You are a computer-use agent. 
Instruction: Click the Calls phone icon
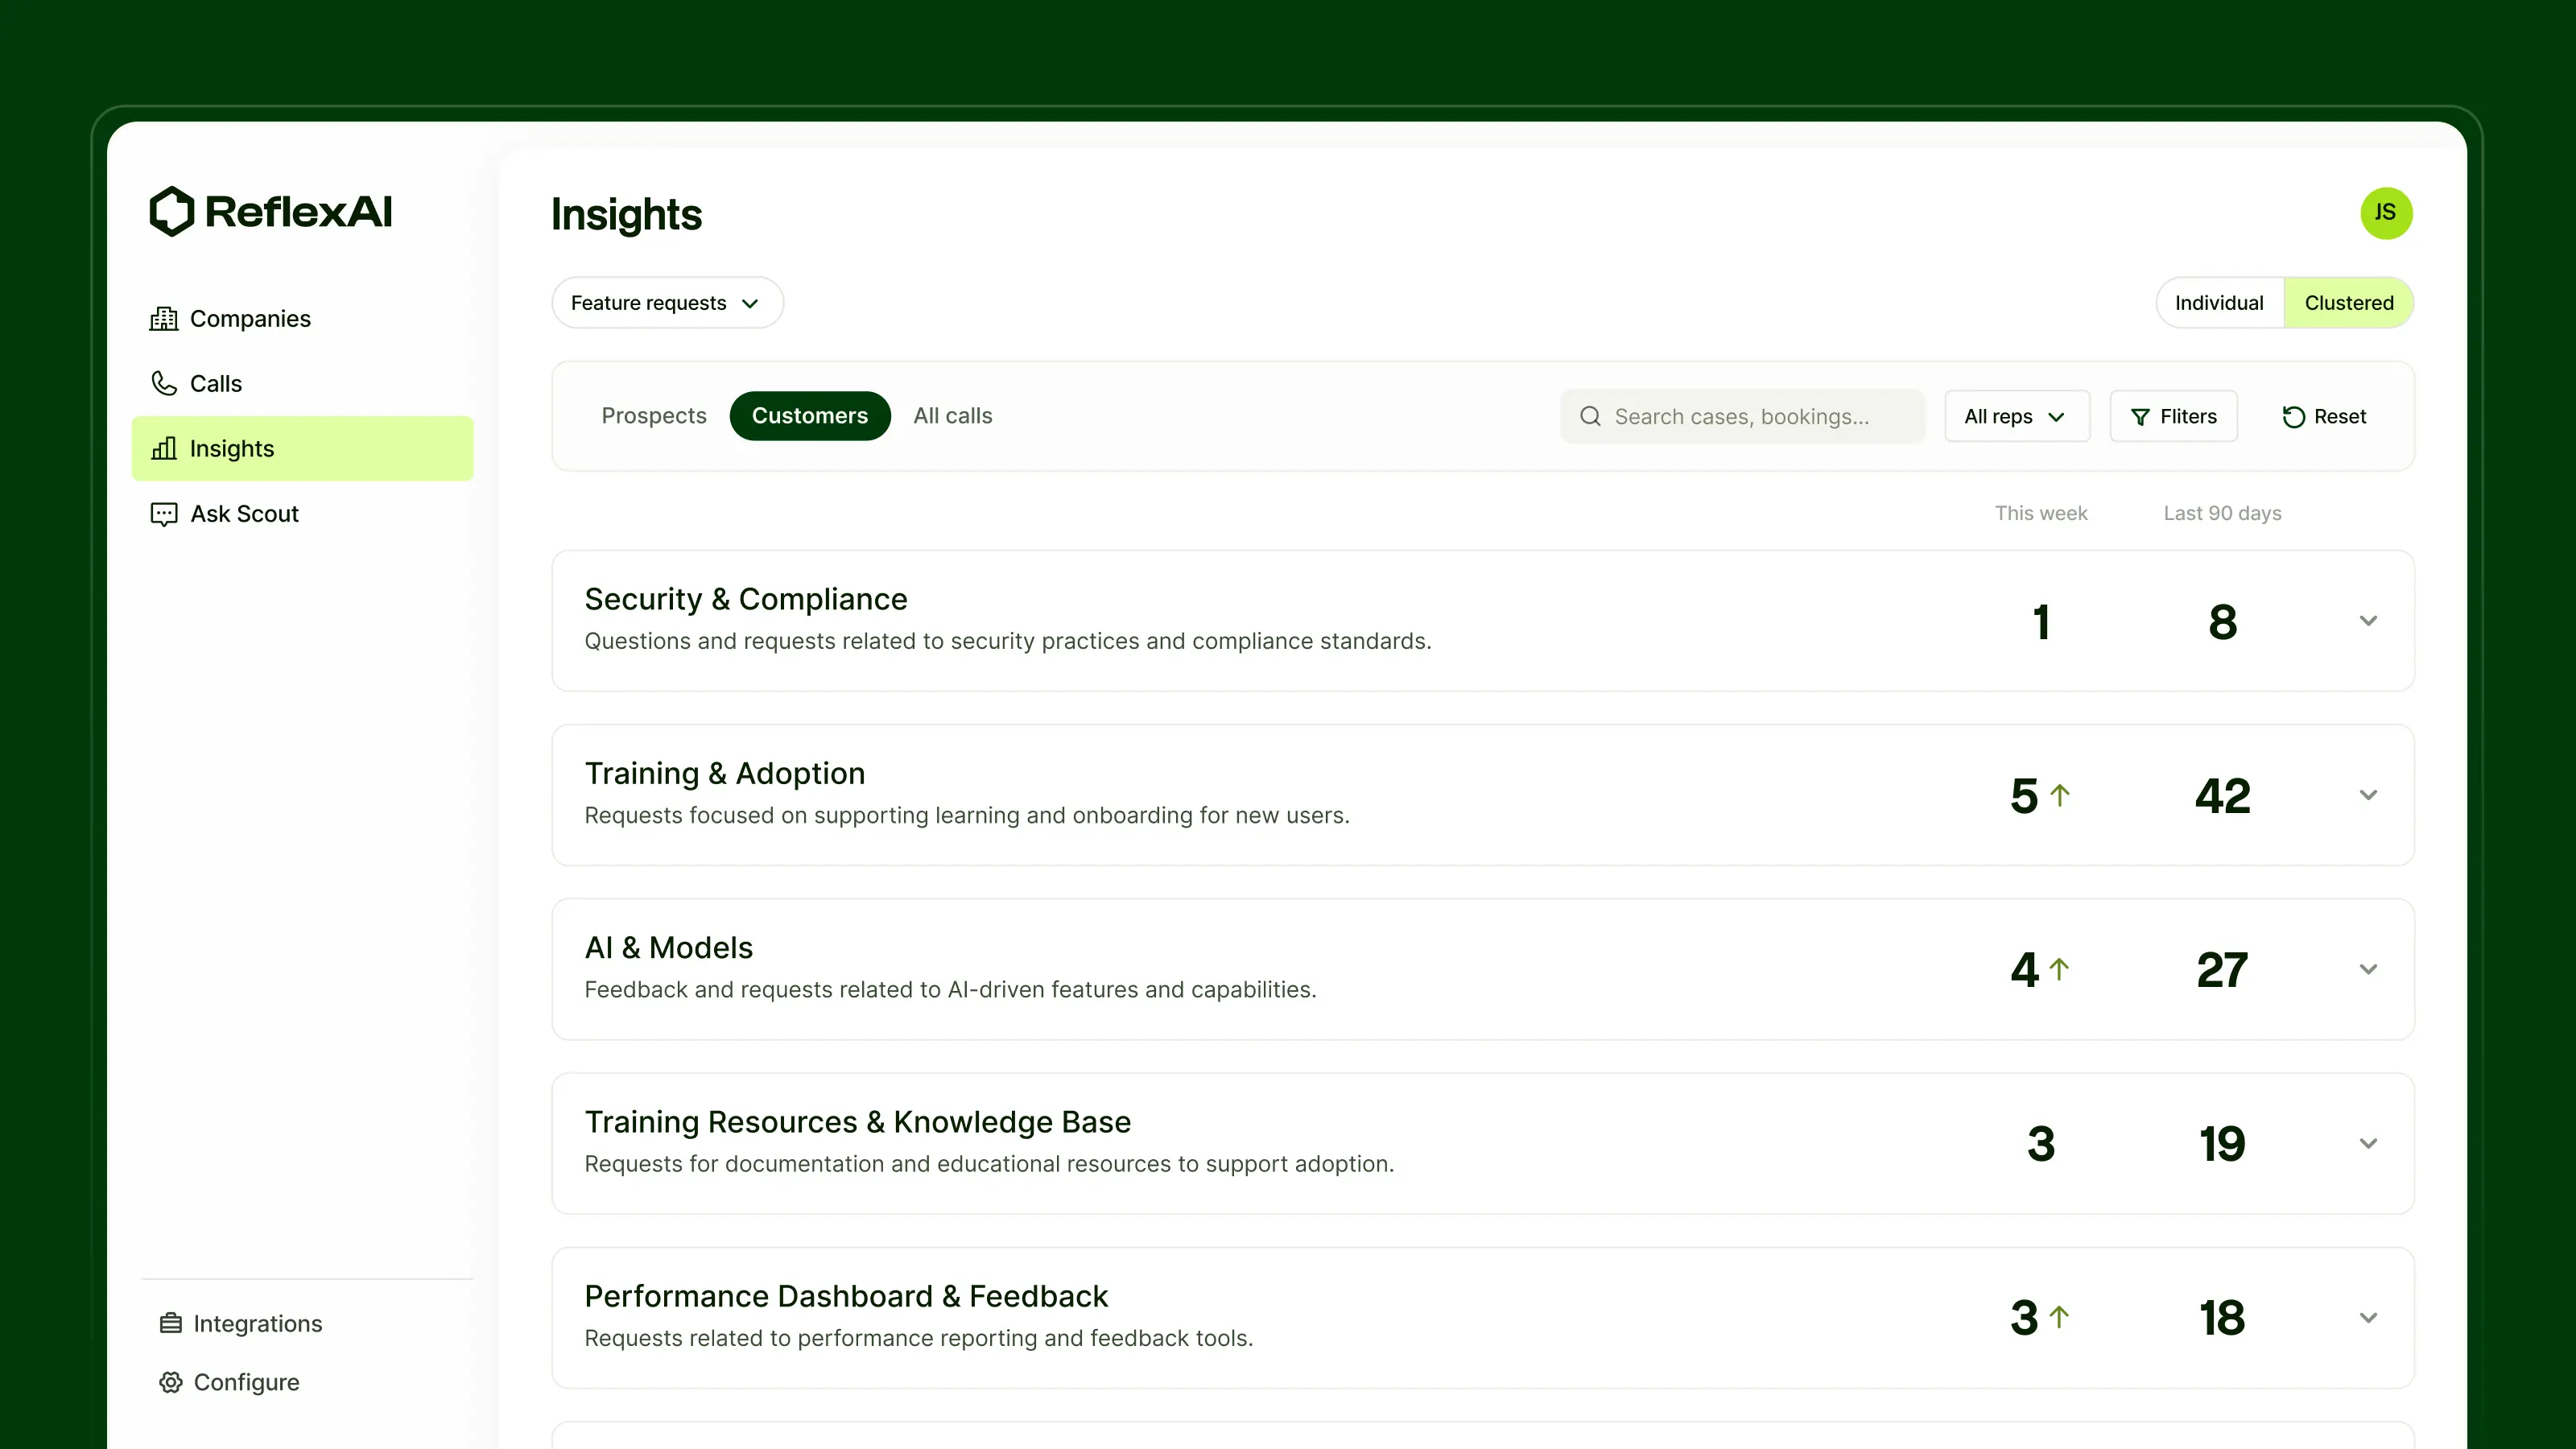pyautogui.click(x=163, y=383)
